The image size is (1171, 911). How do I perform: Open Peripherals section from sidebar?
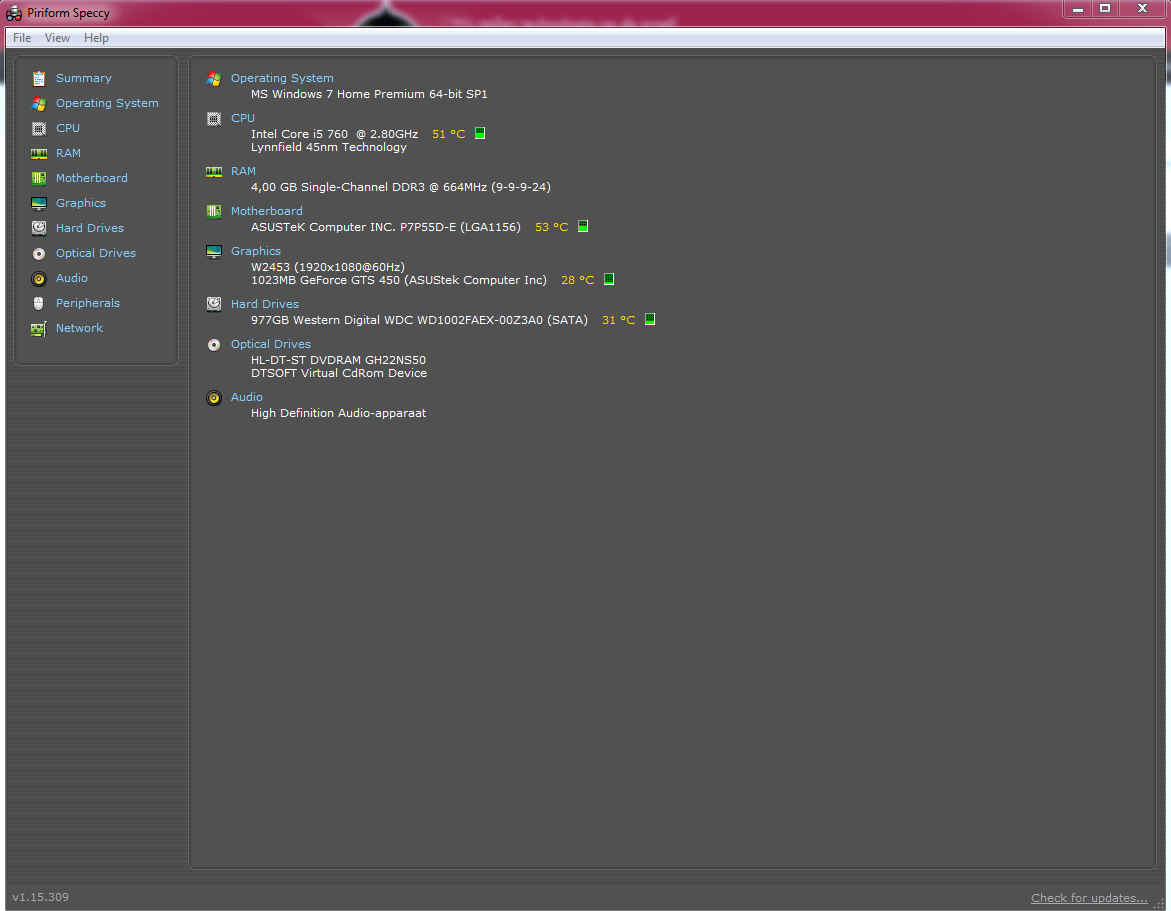88,303
